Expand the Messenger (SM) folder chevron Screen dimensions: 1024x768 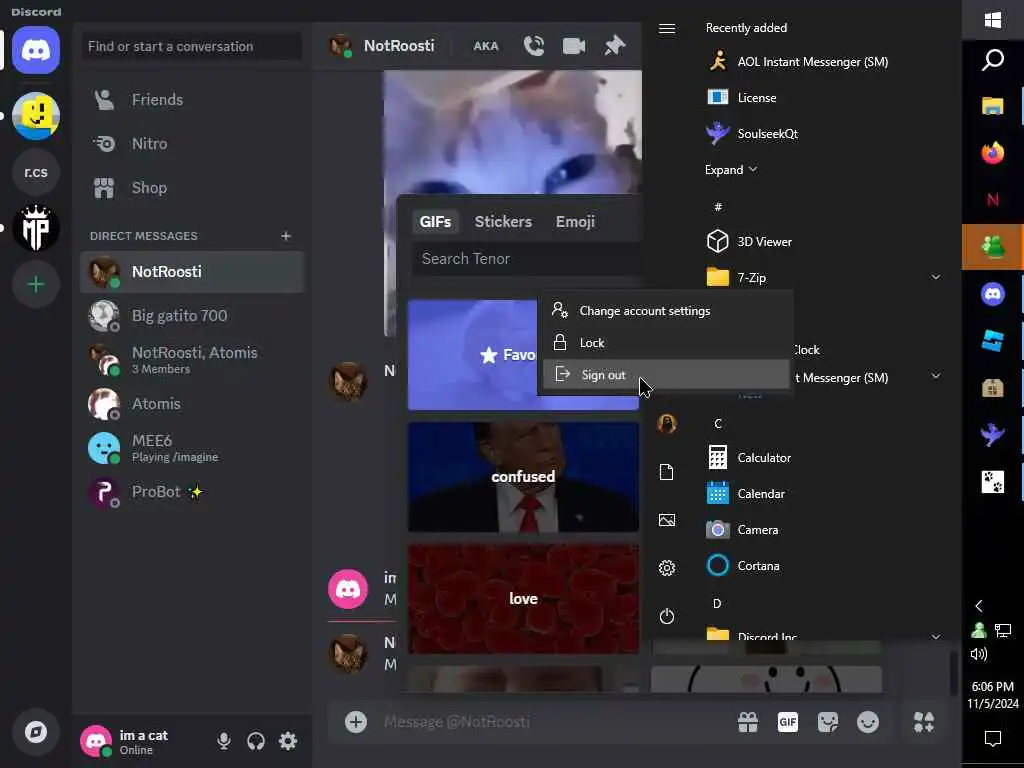tap(936, 376)
